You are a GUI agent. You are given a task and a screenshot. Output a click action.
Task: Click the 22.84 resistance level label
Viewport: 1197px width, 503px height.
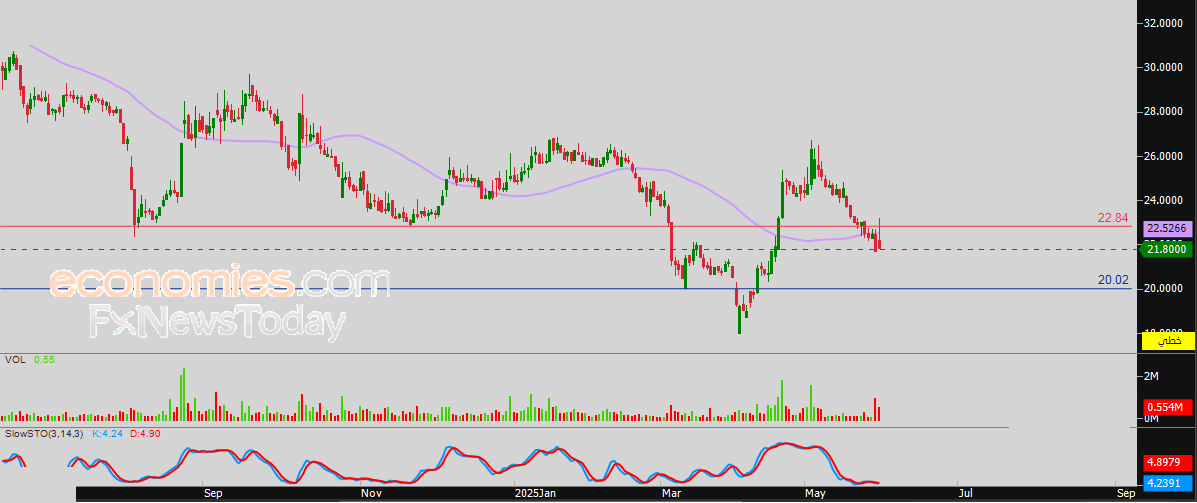pyautogui.click(x=1113, y=218)
